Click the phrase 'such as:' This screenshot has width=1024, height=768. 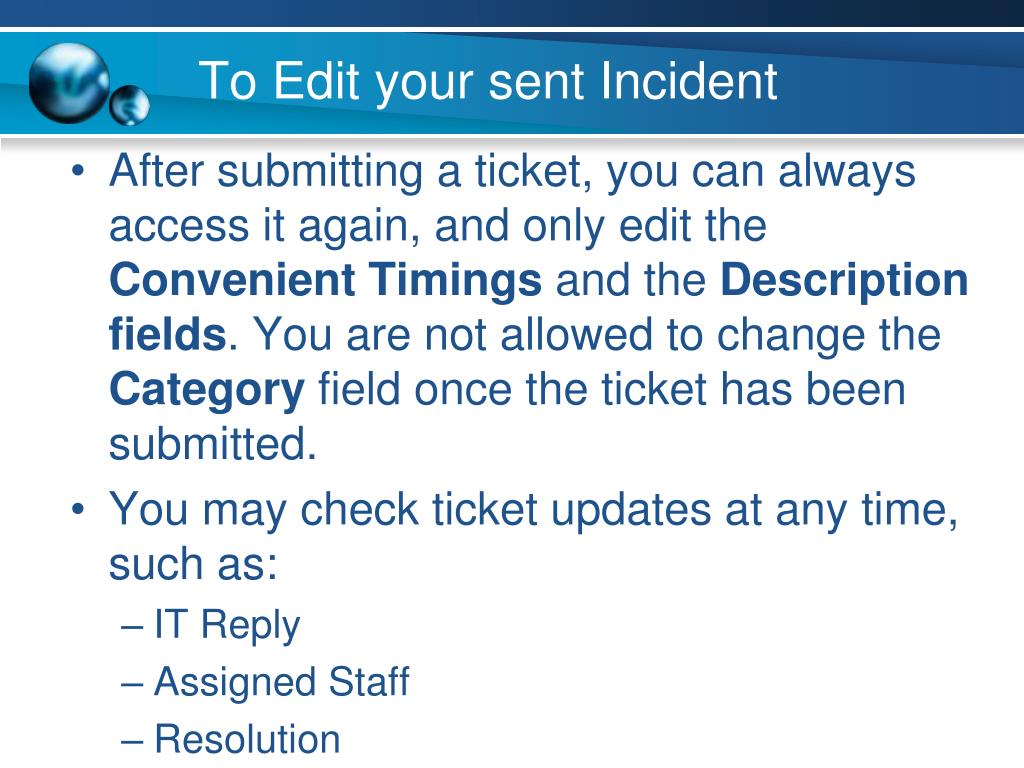coord(193,564)
